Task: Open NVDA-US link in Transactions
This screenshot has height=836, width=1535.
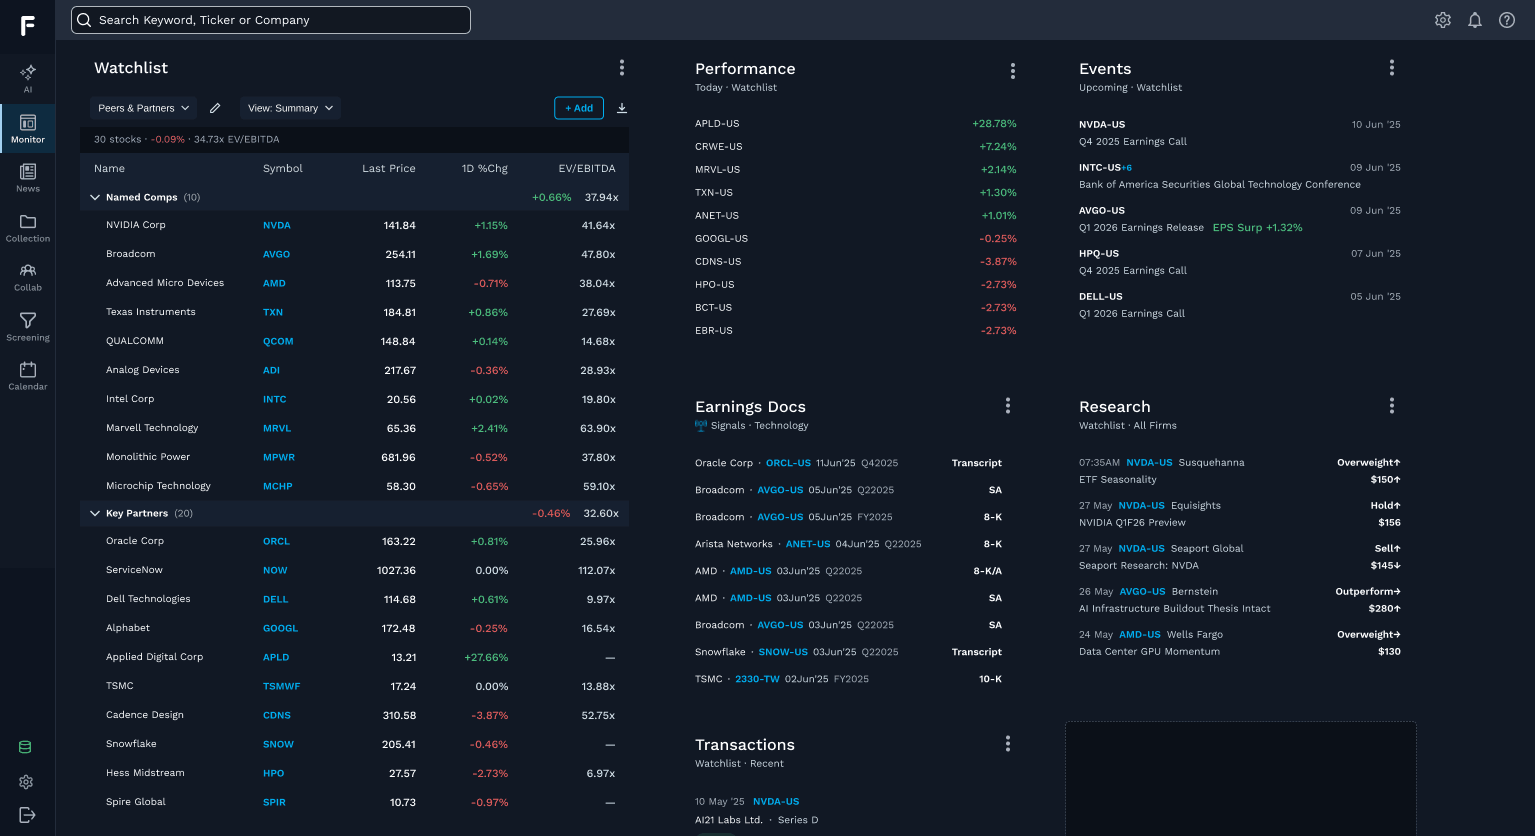Action: tap(776, 802)
